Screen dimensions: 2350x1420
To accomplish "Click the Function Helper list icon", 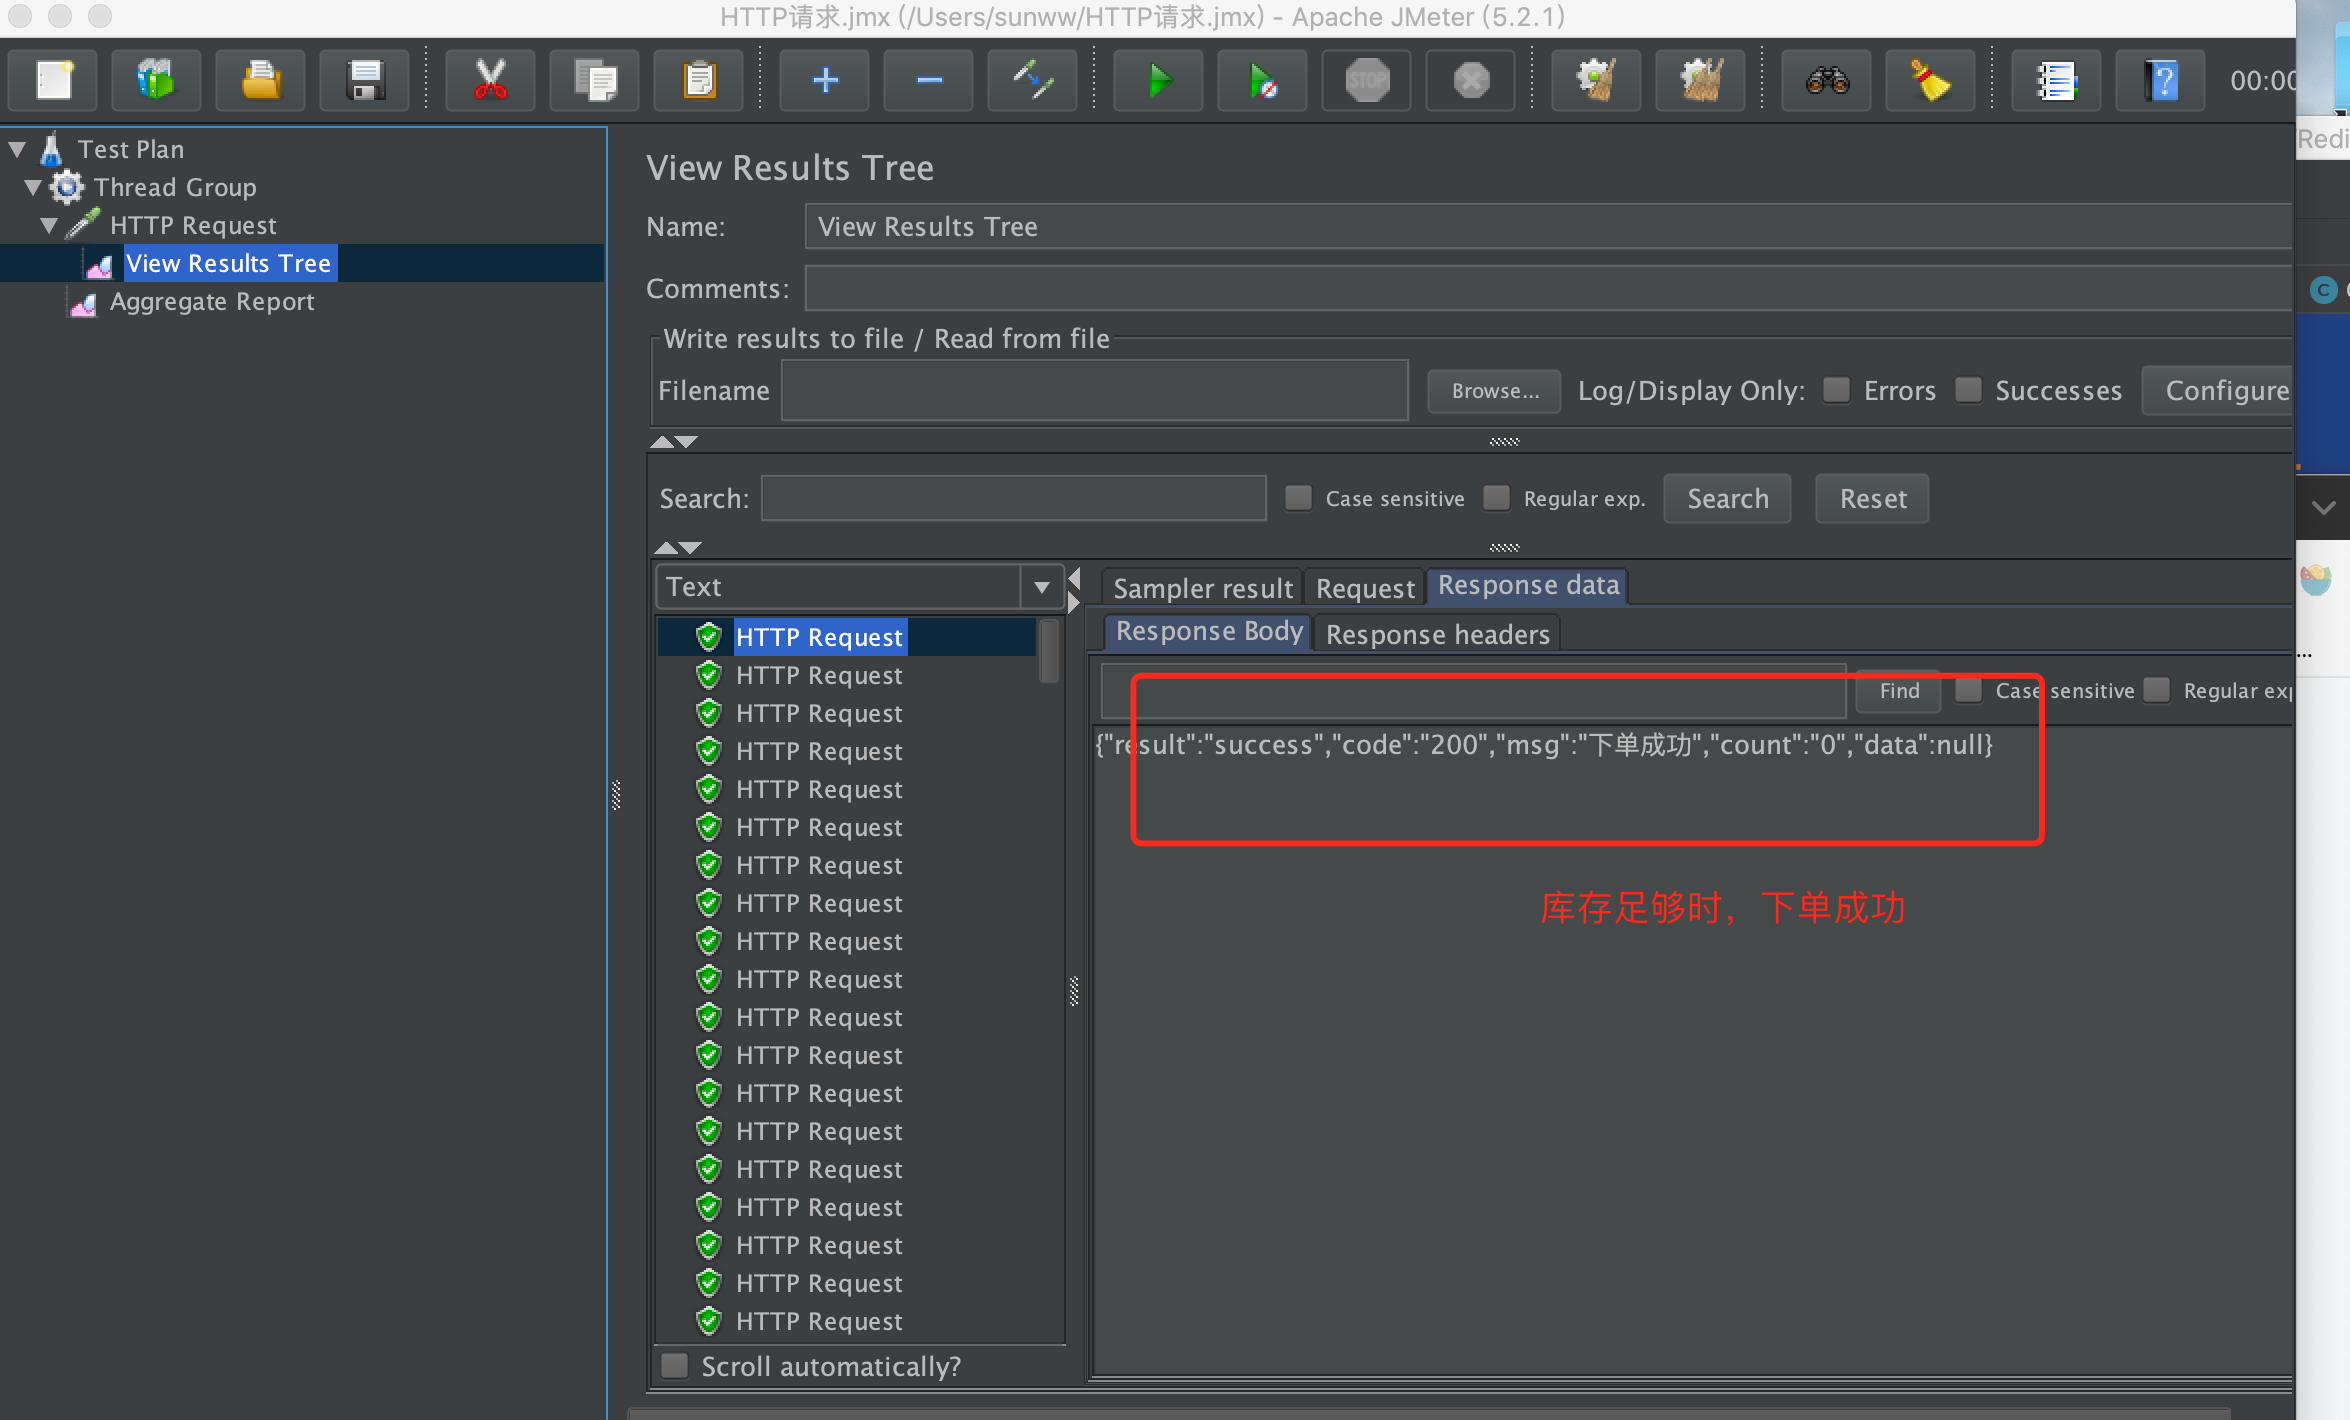I will (2056, 80).
